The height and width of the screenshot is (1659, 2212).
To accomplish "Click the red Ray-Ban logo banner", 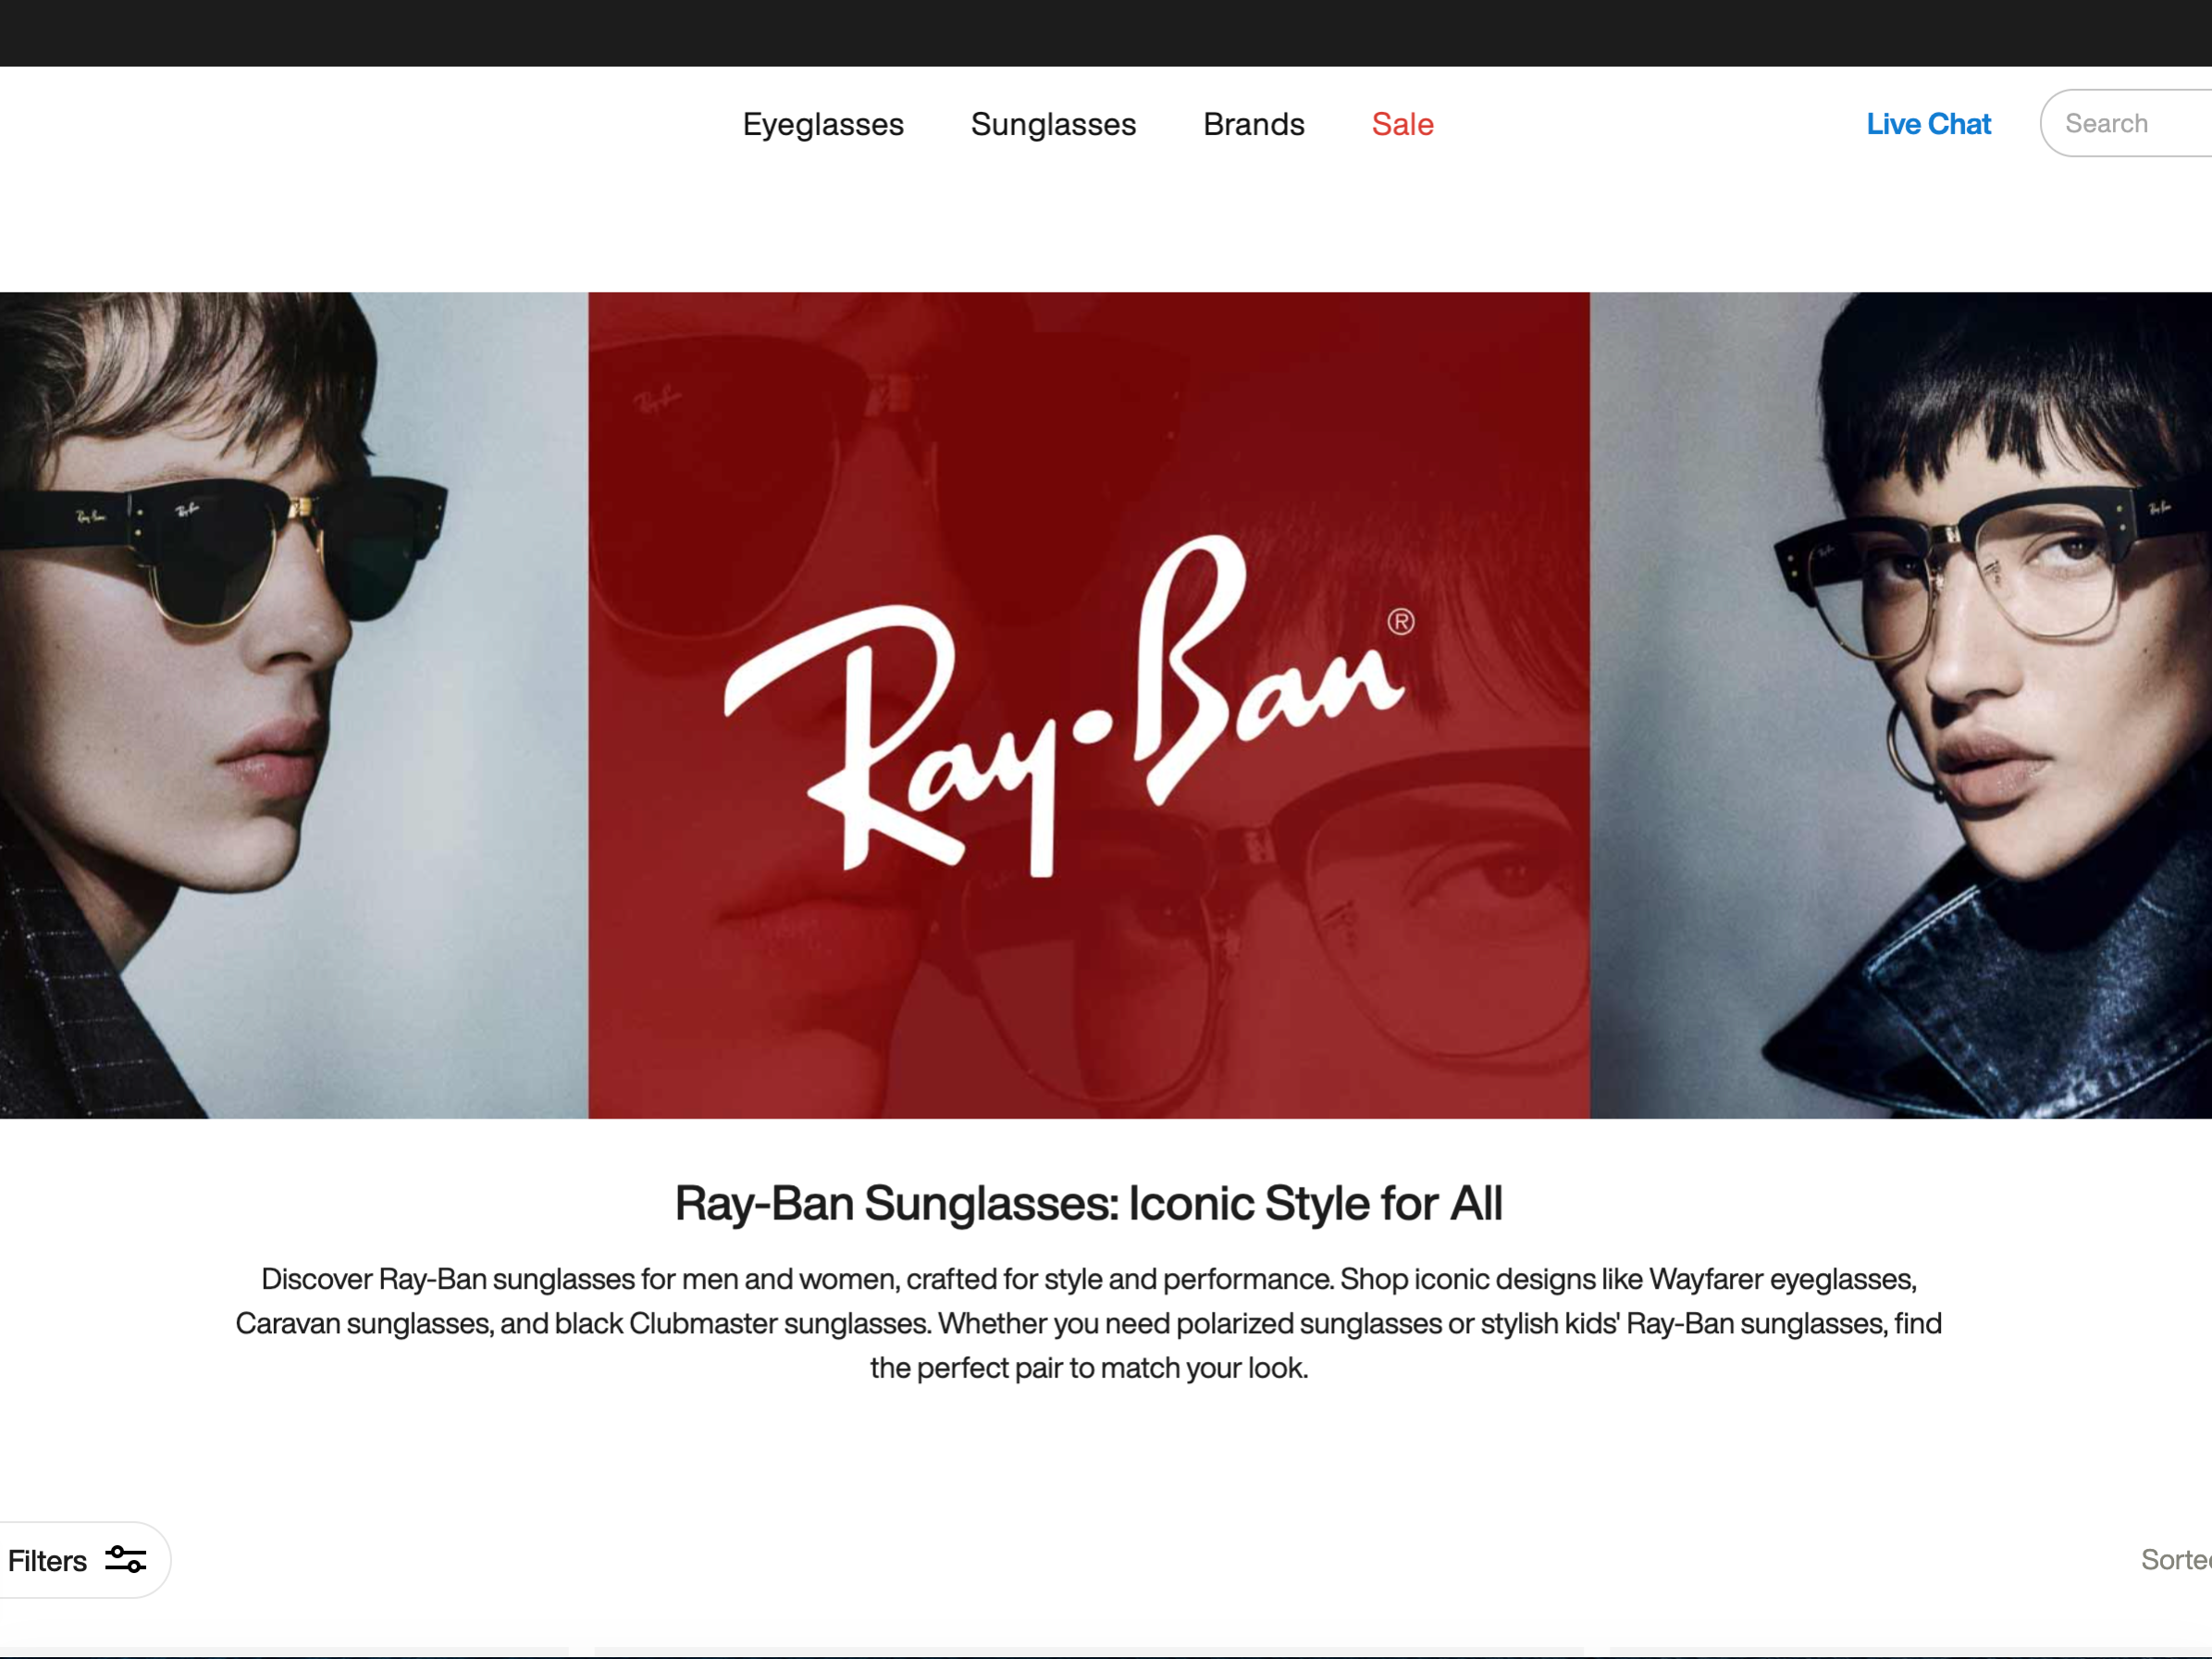I will [1089, 705].
